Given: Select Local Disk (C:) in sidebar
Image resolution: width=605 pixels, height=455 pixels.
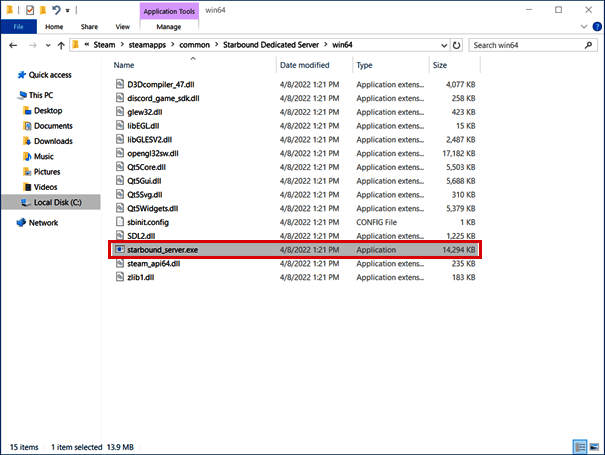Looking at the screenshot, I should click(51, 202).
